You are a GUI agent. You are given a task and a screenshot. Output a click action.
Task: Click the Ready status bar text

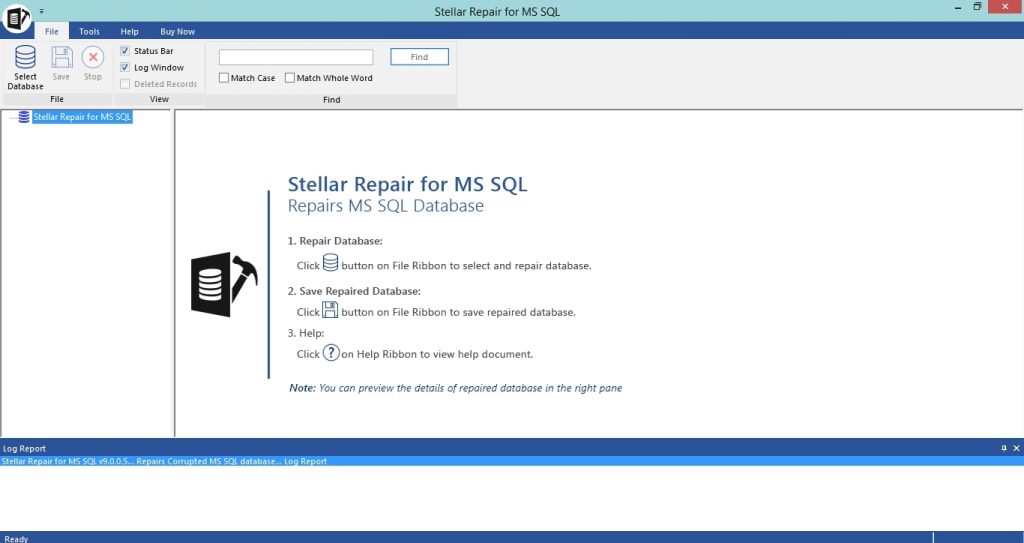pyautogui.click(x=16, y=538)
